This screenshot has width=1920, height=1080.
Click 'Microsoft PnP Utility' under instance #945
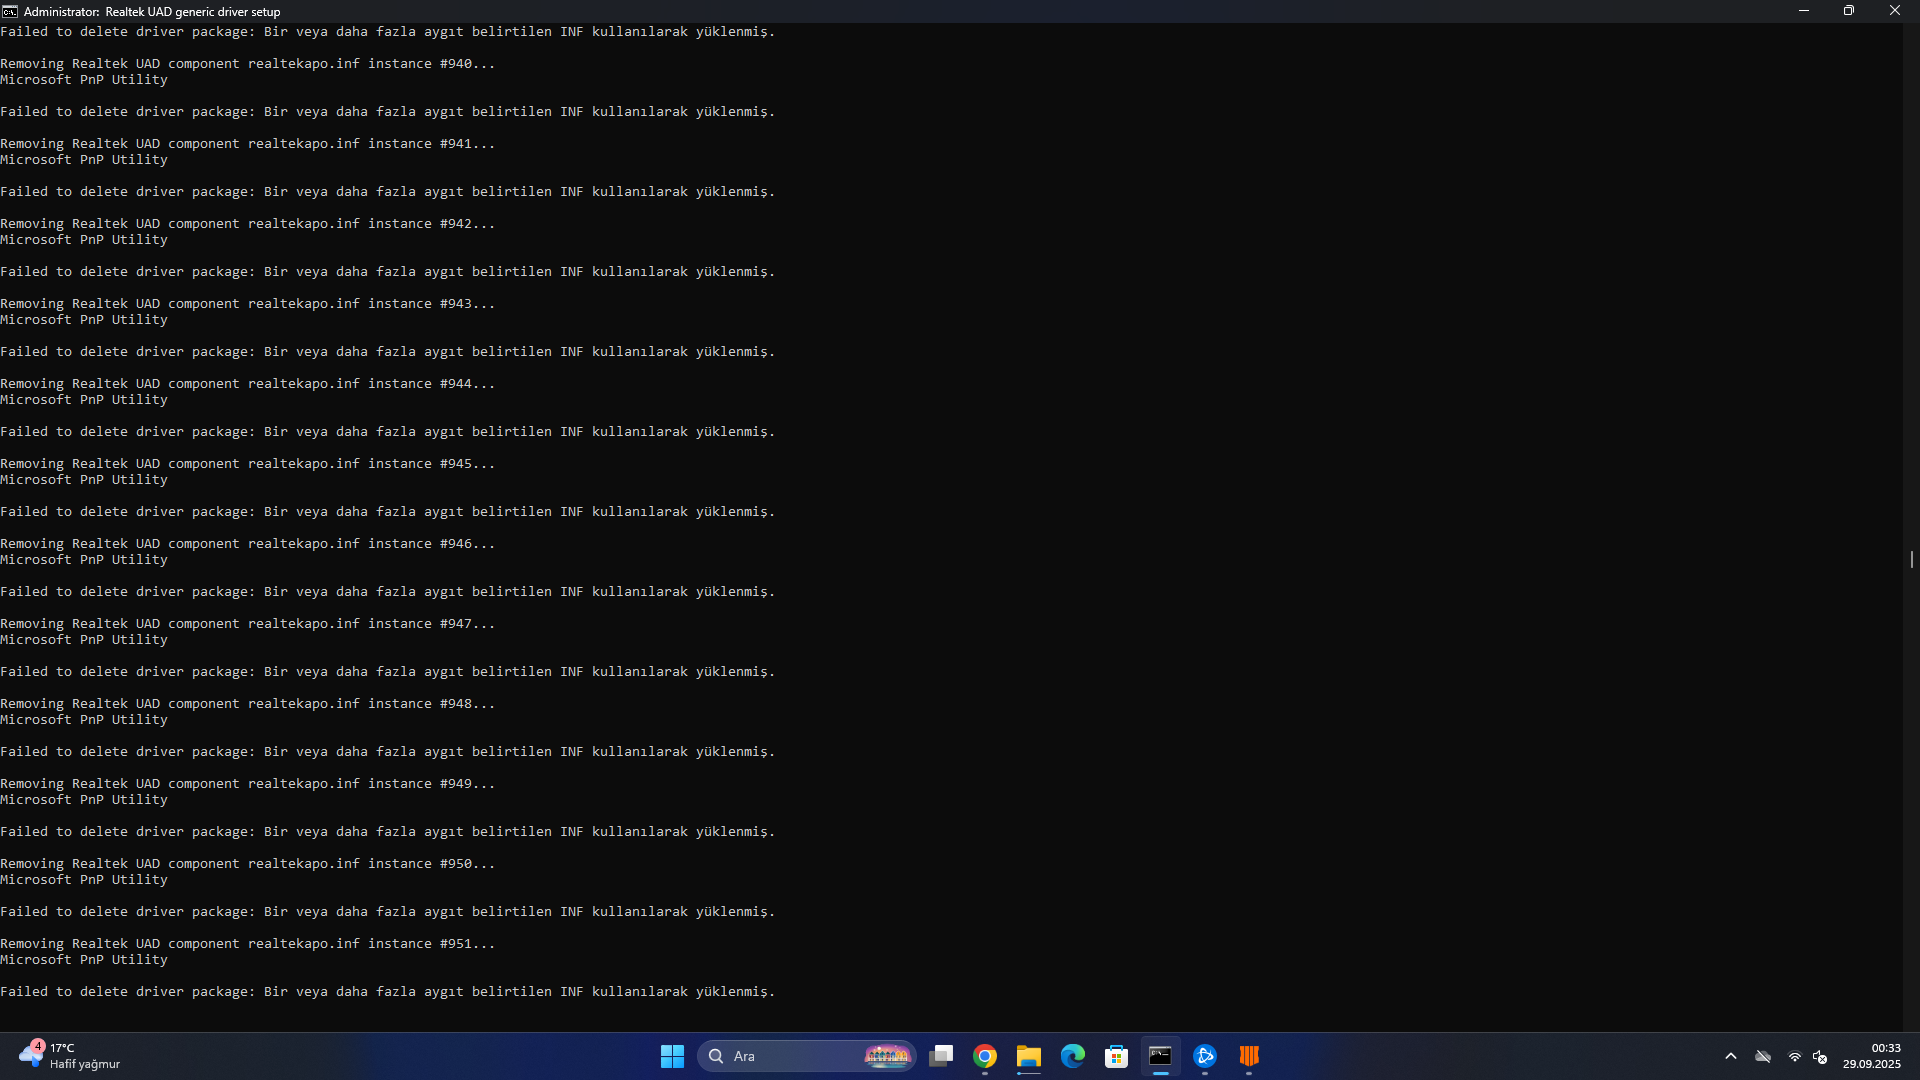coord(84,479)
